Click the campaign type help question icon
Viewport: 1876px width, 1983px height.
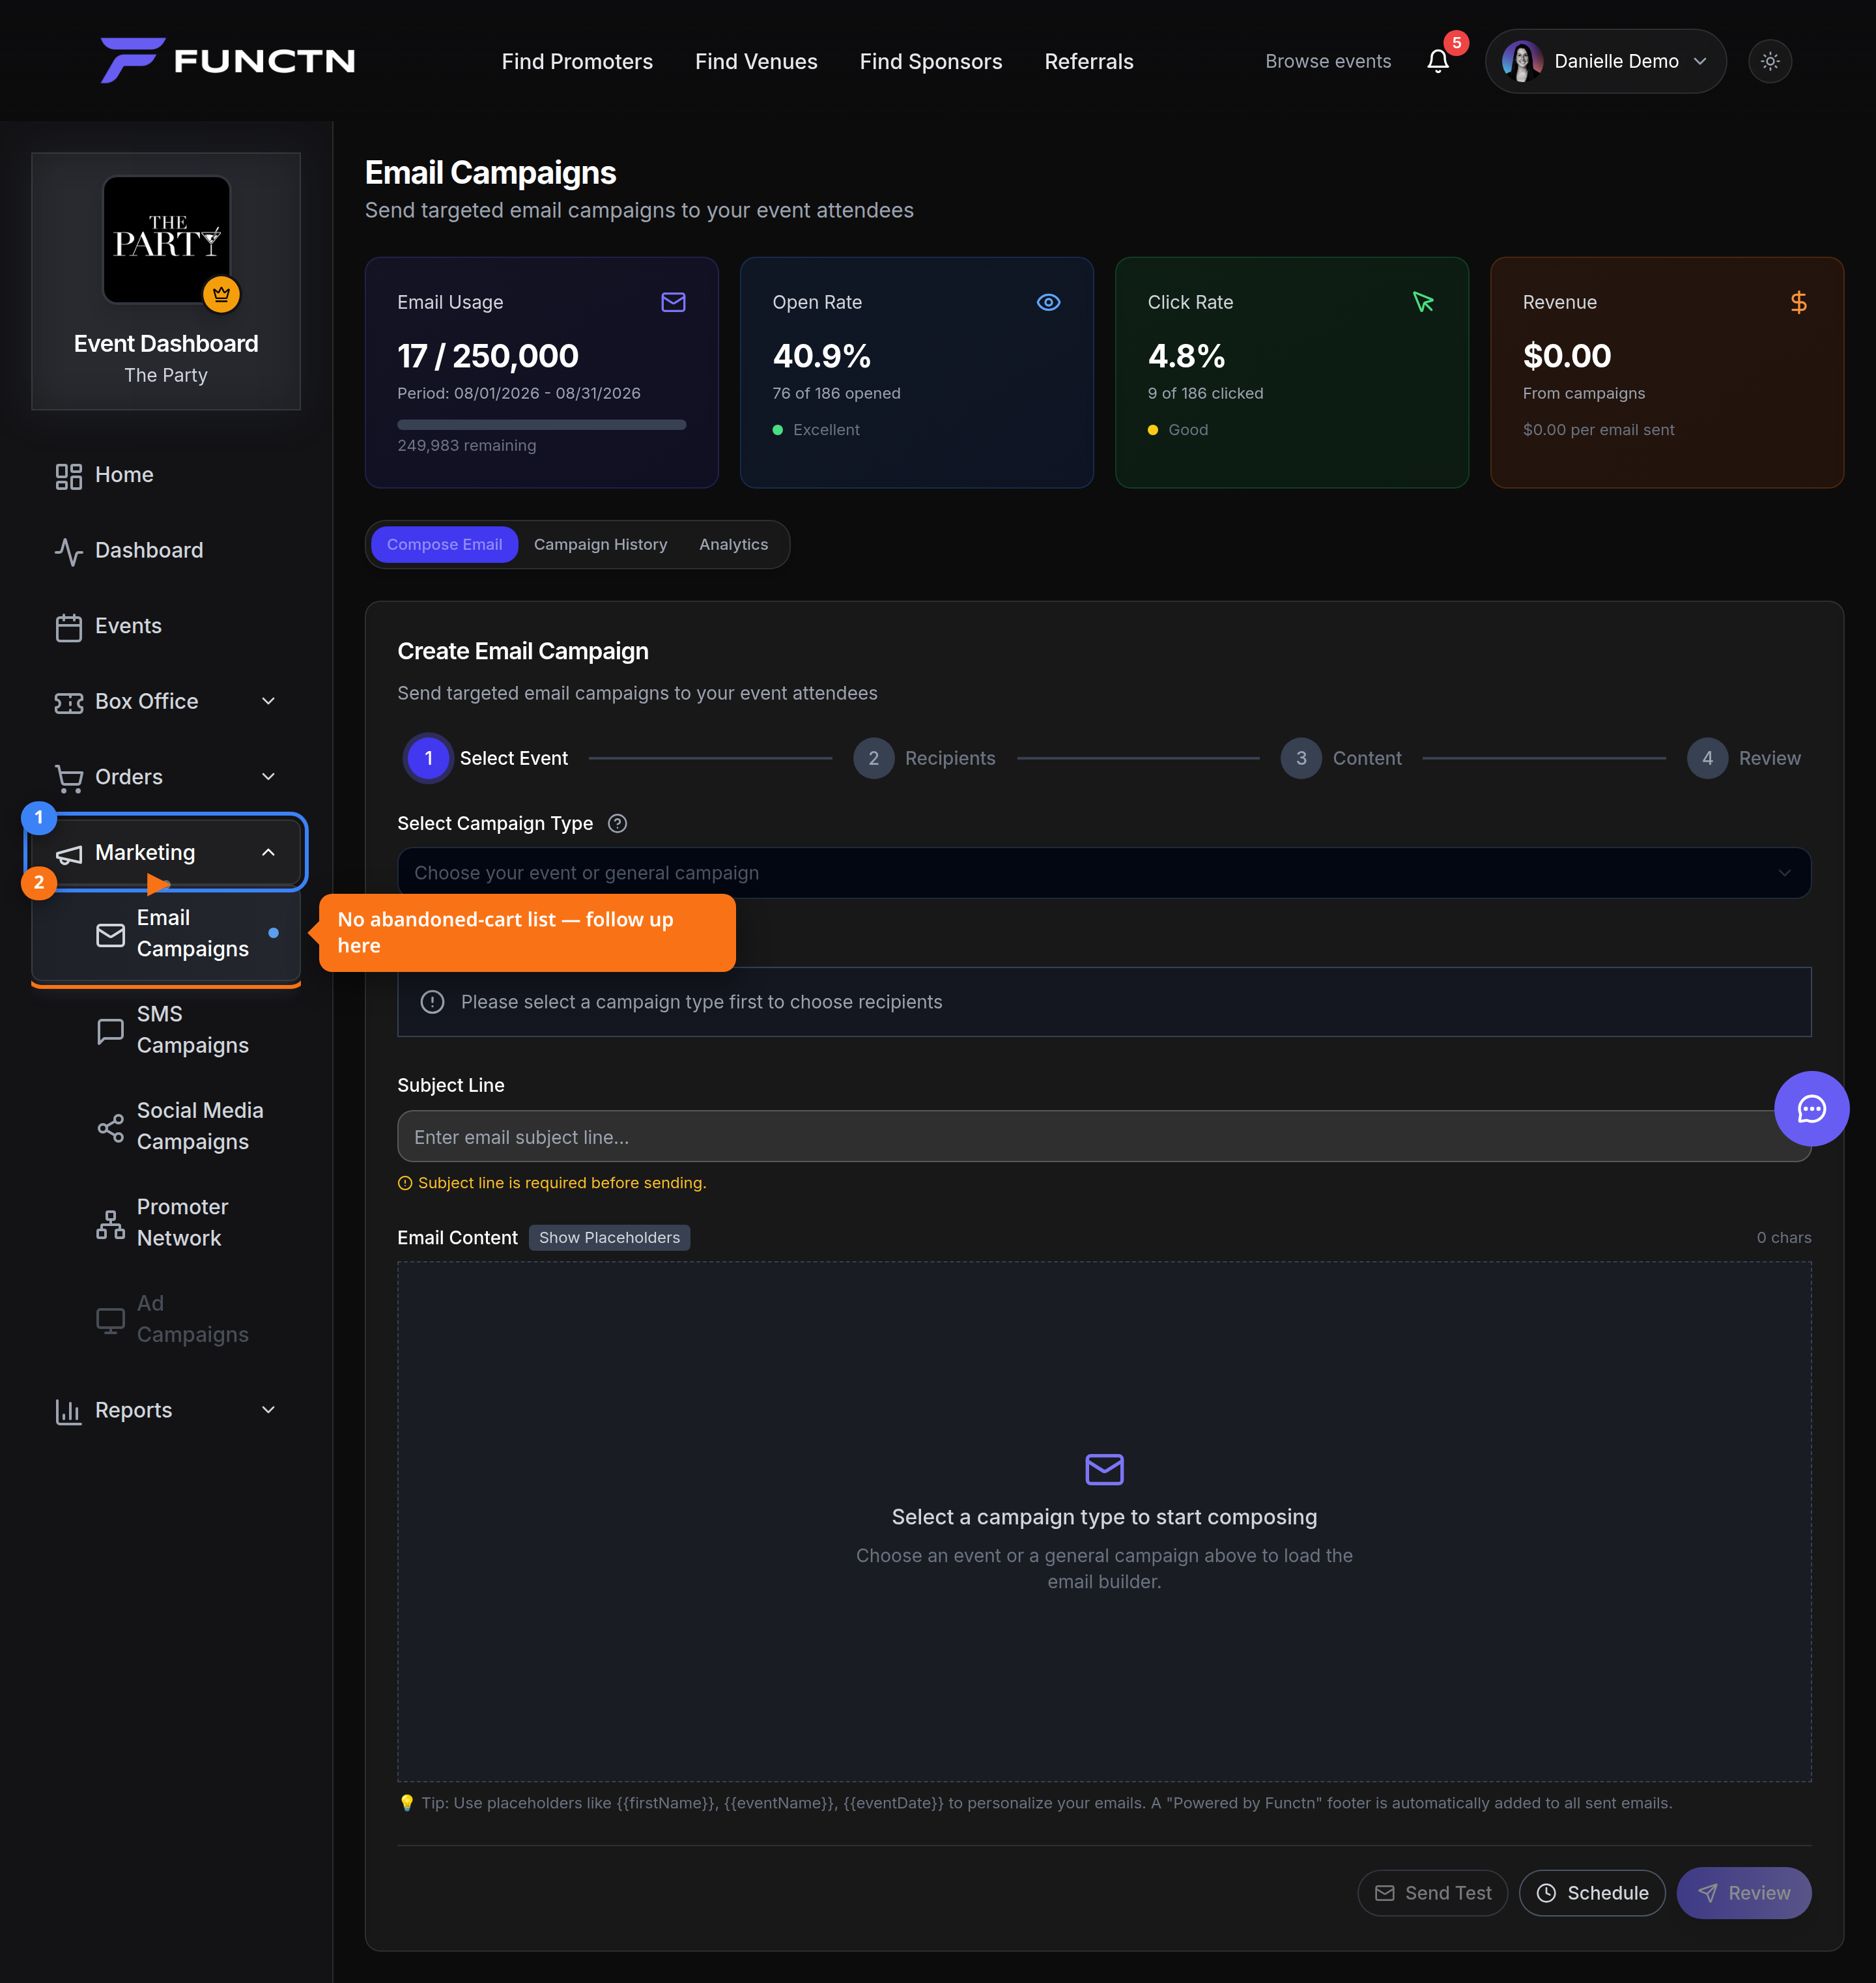coord(618,823)
